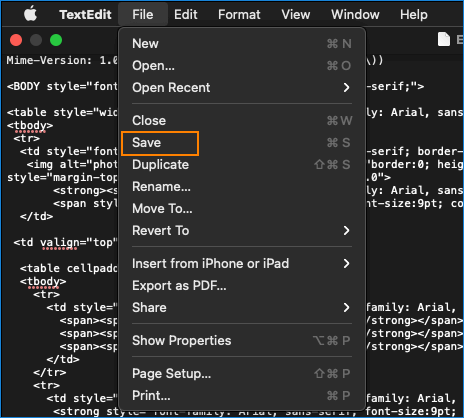Open the View menu
The image size is (464, 418).
295,15
